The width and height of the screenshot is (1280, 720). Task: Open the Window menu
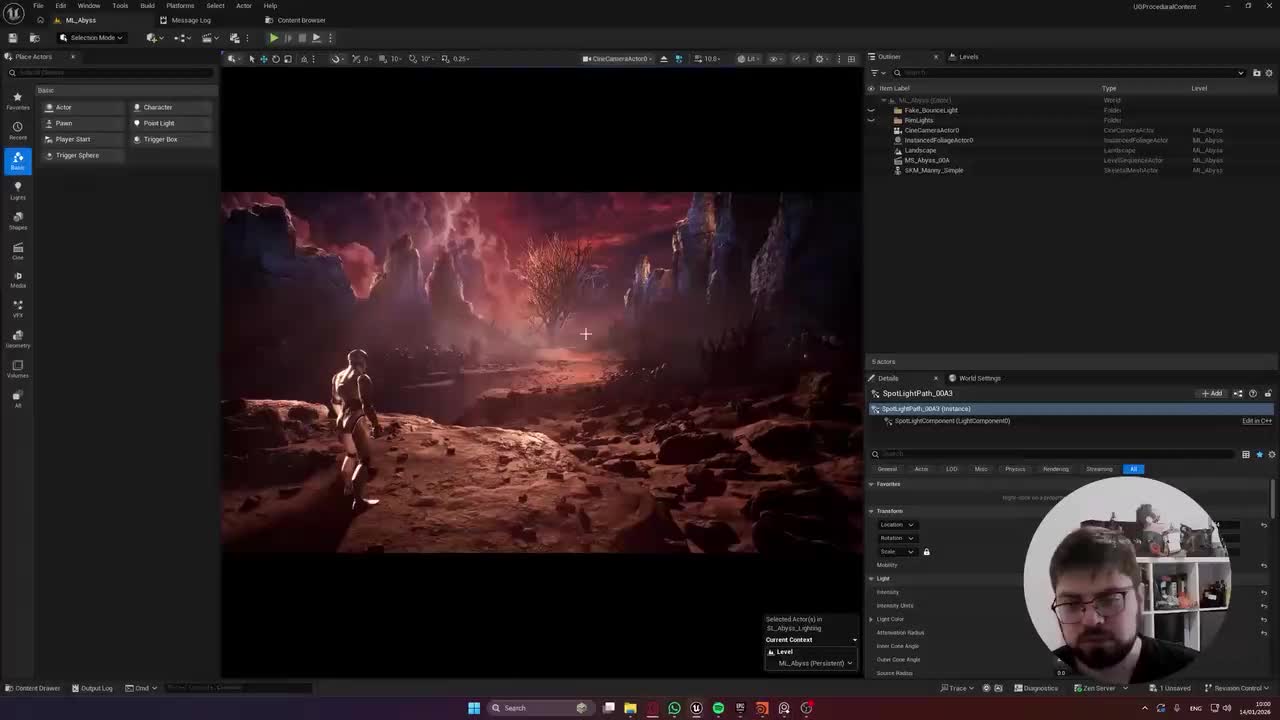[89, 6]
